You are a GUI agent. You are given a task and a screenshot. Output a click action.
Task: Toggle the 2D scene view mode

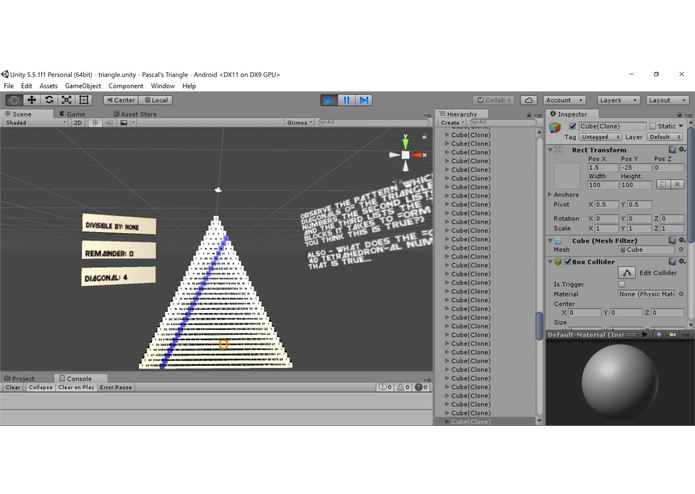point(78,123)
